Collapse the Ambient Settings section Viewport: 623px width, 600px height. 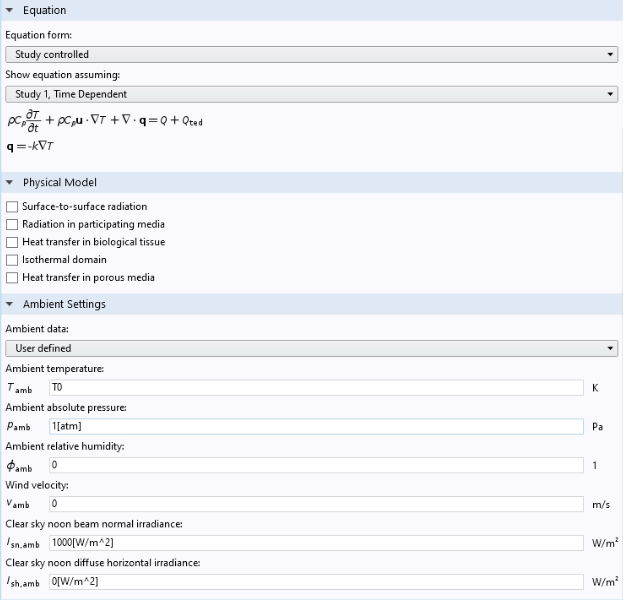click(x=9, y=304)
